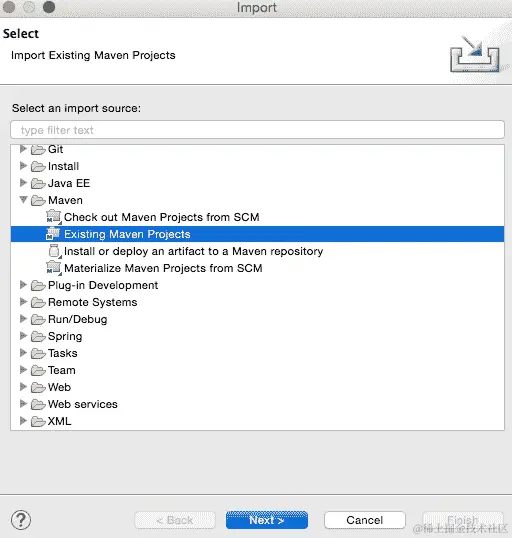
Task: Click the Next > button
Action: pos(267,520)
